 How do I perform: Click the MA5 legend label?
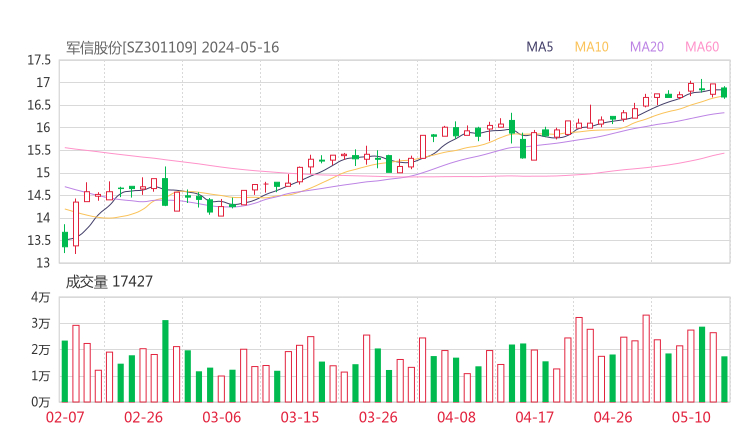tap(539, 47)
